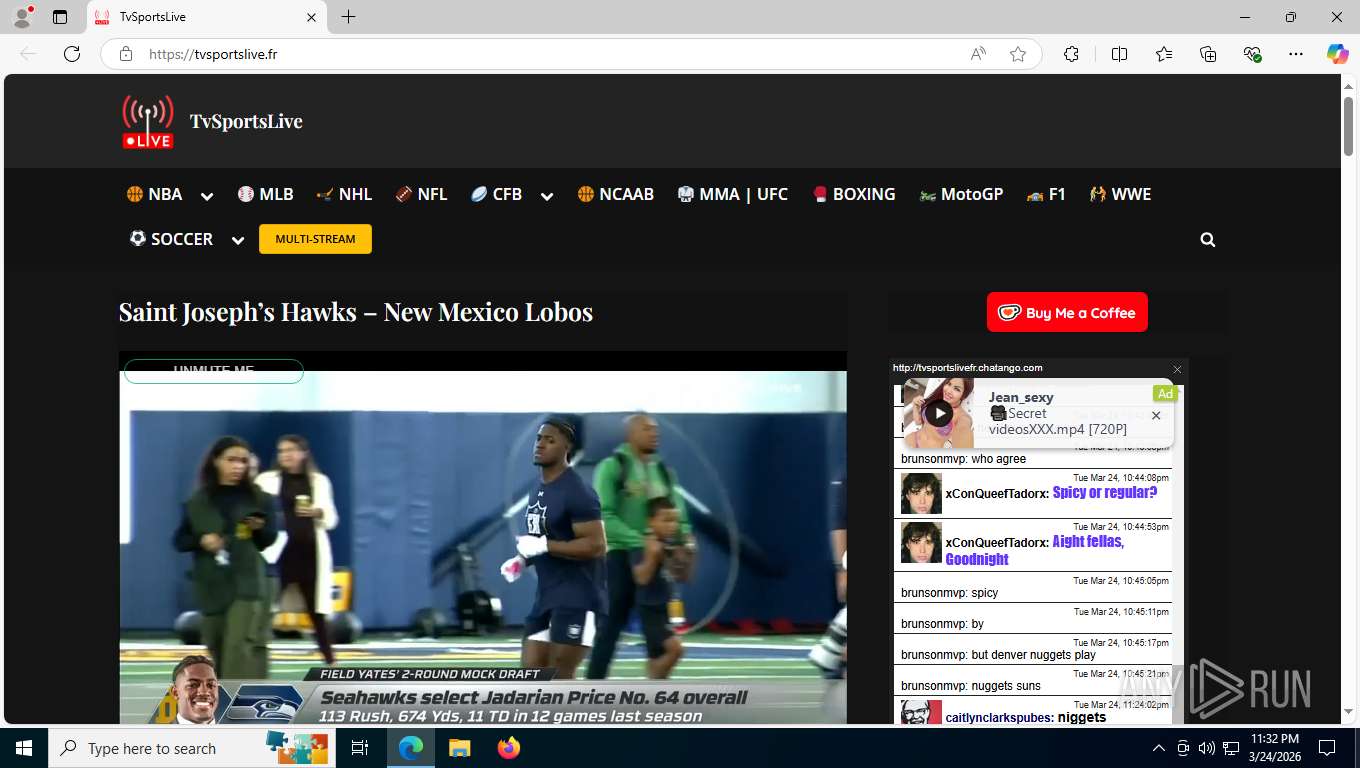Open Microsoft Edge from taskbar

(410, 748)
